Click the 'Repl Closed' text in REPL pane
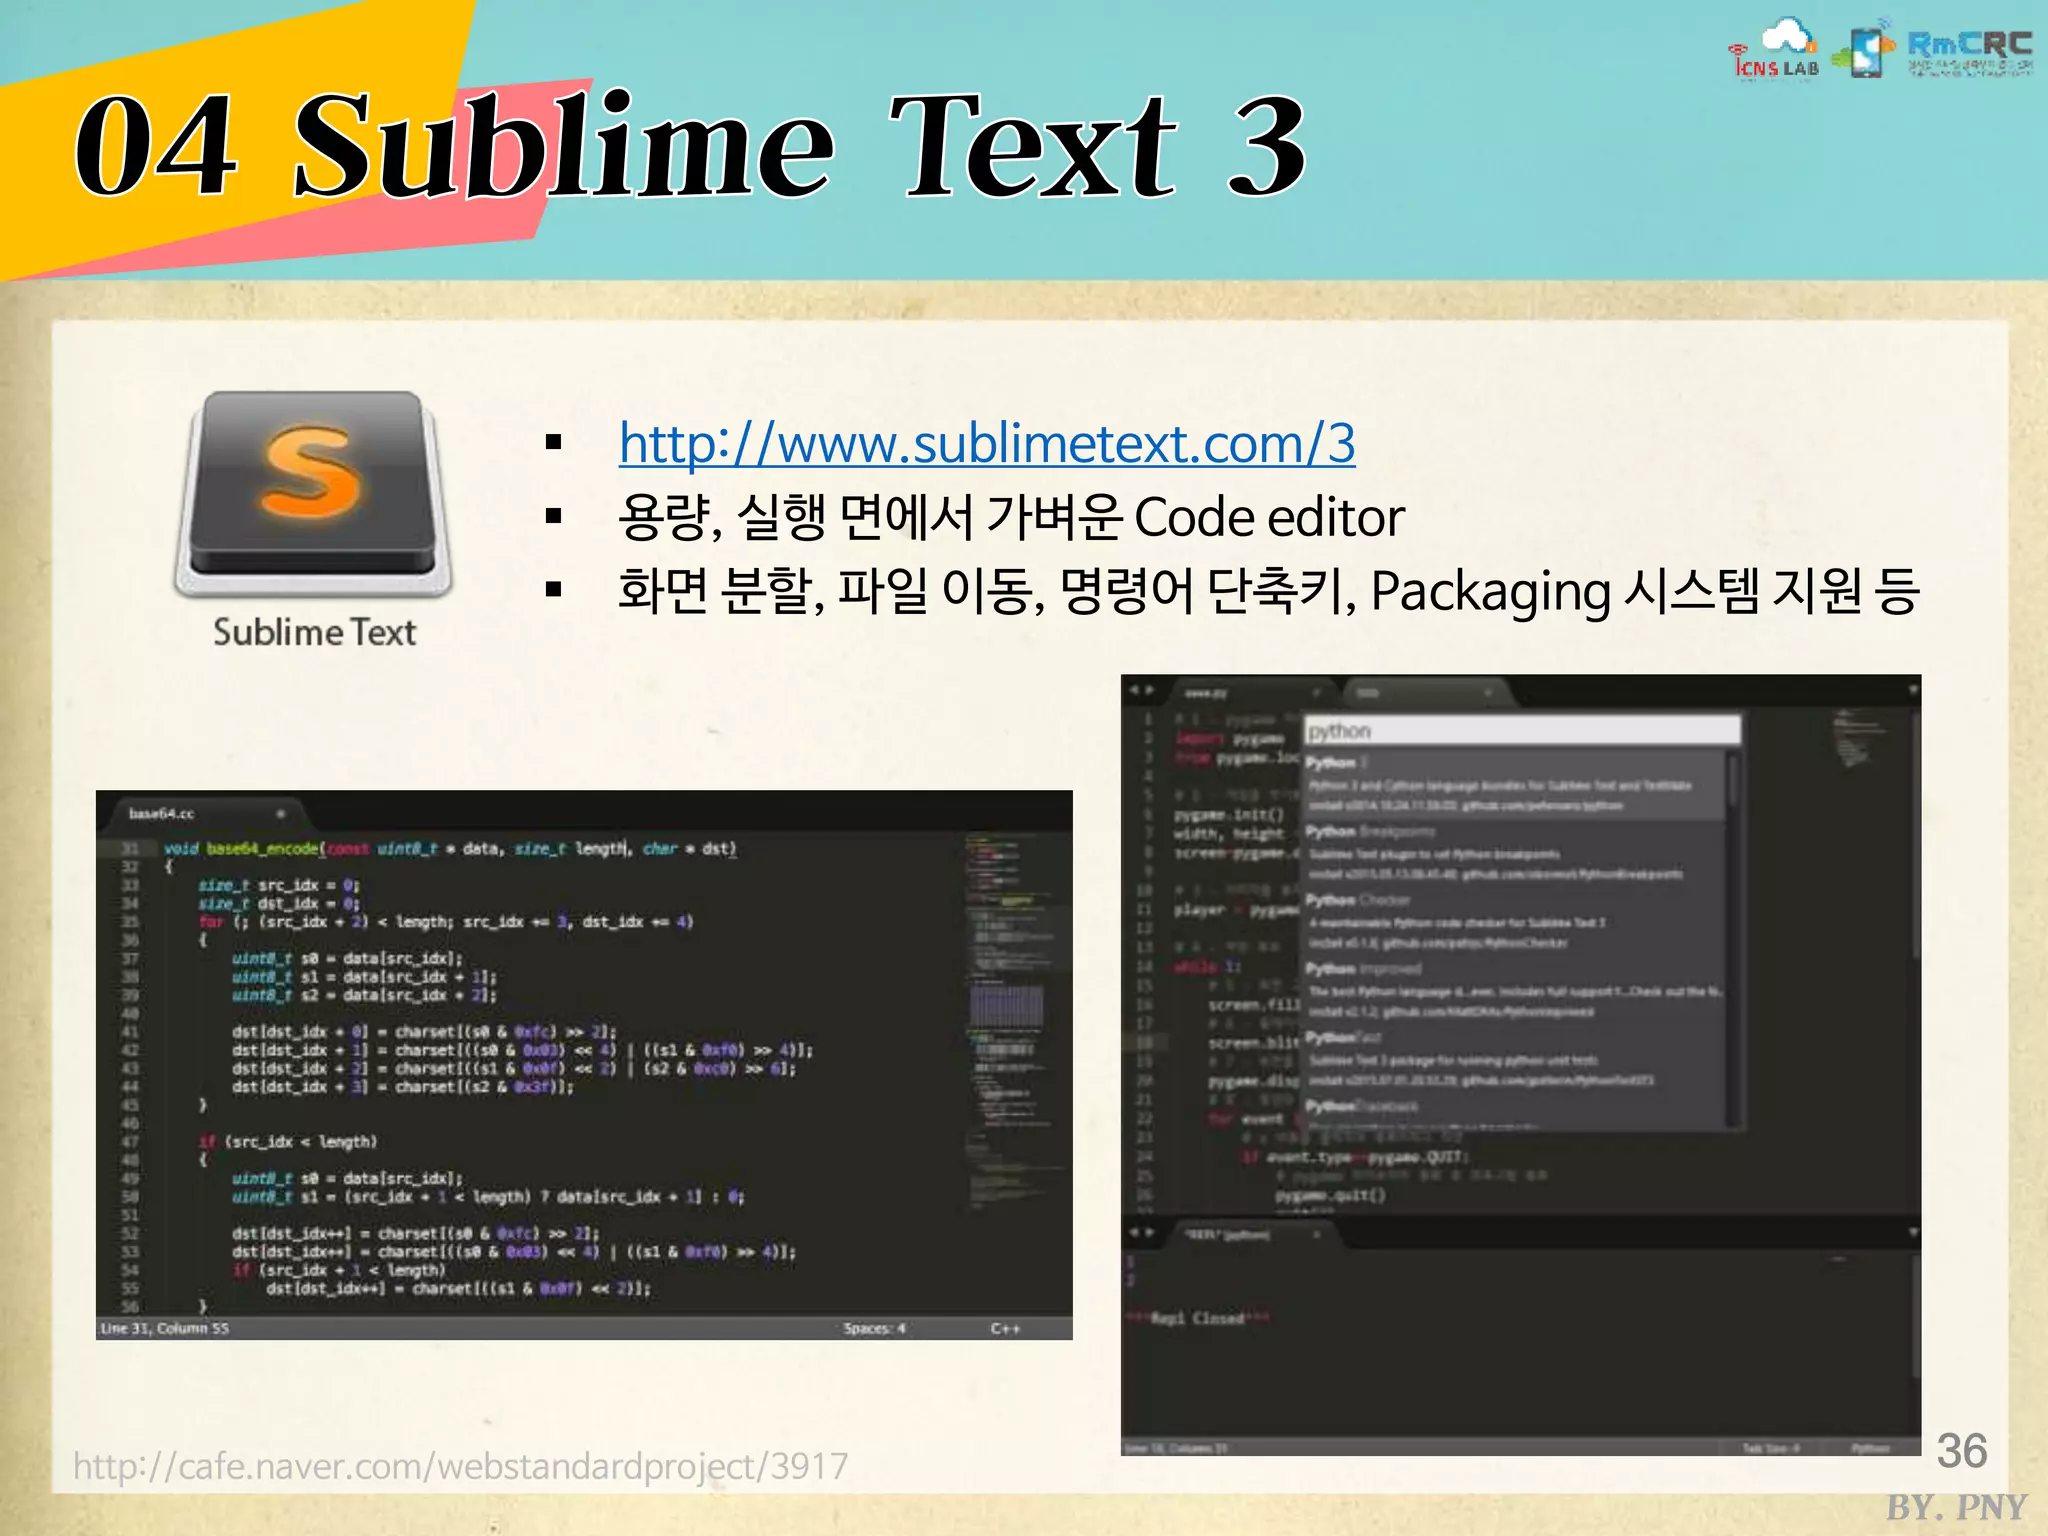This screenshot has height=1536, width=2048. pyautogui.click(x=1198, y=1318)
